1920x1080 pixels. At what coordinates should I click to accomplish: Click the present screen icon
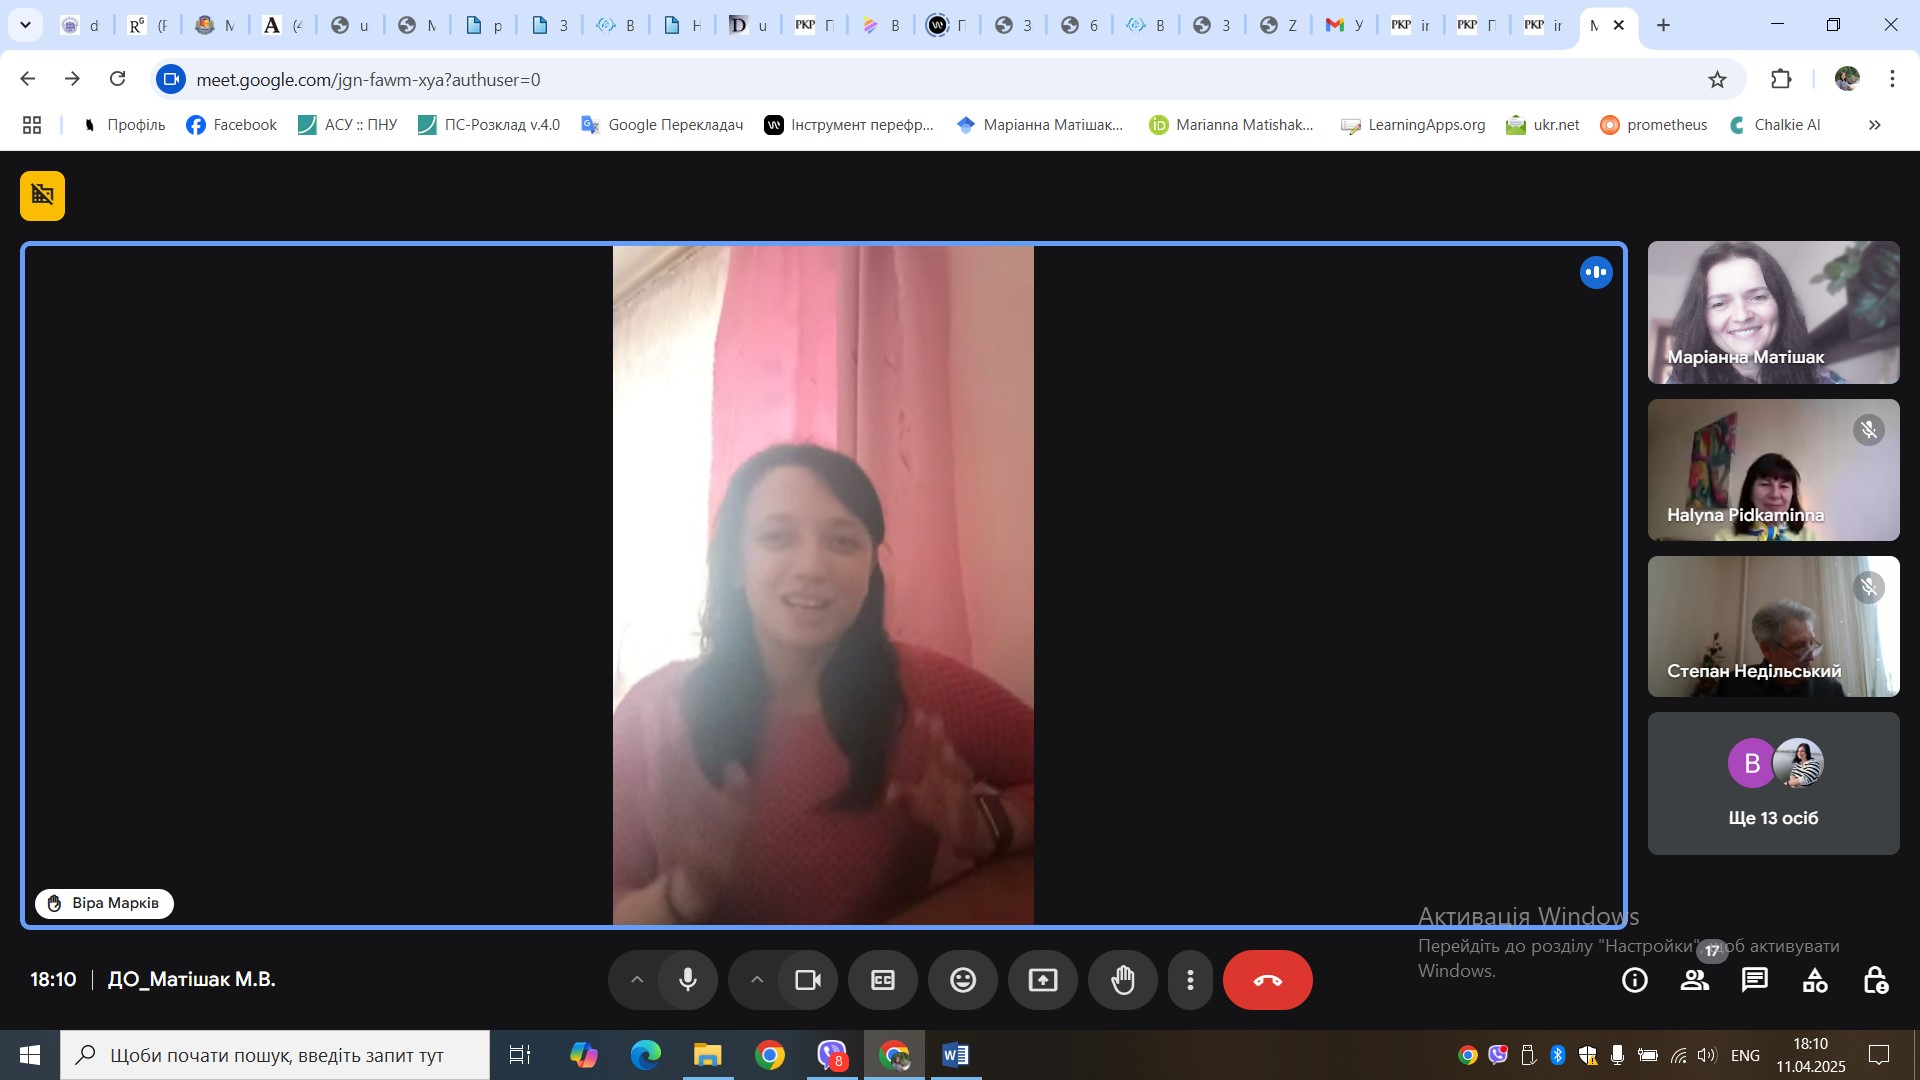(1042, 980)
